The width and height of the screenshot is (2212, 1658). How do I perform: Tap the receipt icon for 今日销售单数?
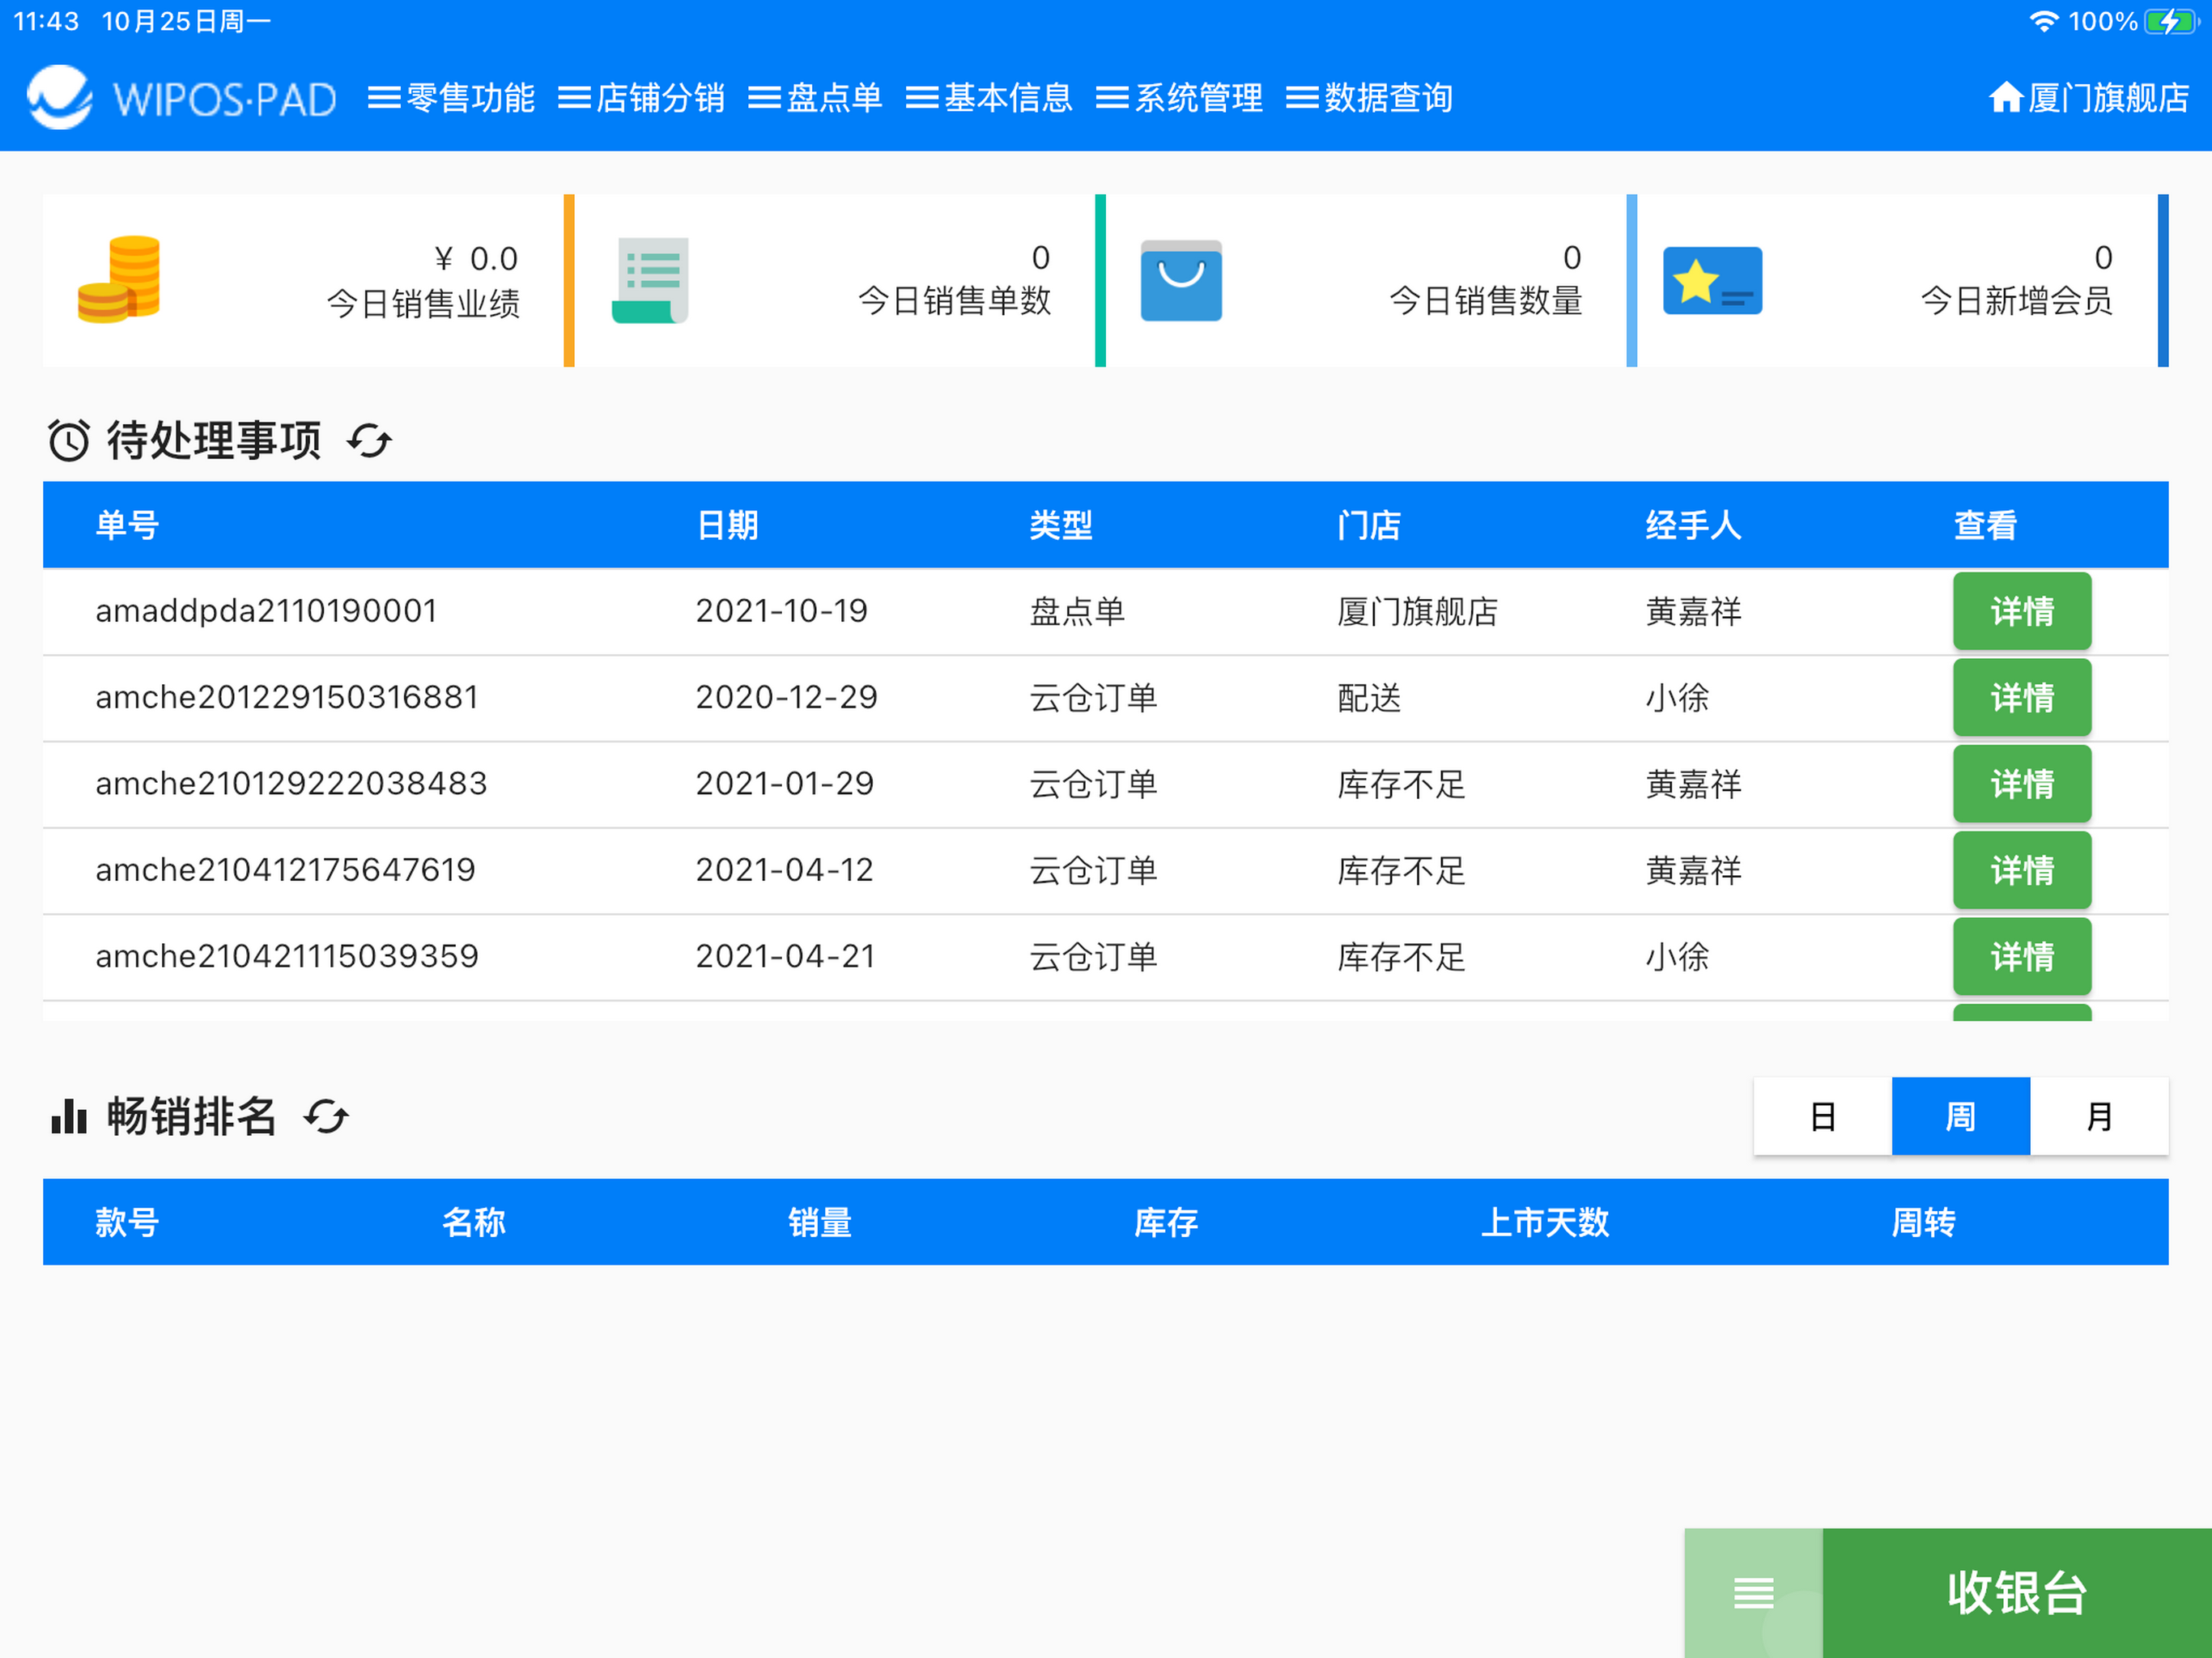(x=650, y=280)
